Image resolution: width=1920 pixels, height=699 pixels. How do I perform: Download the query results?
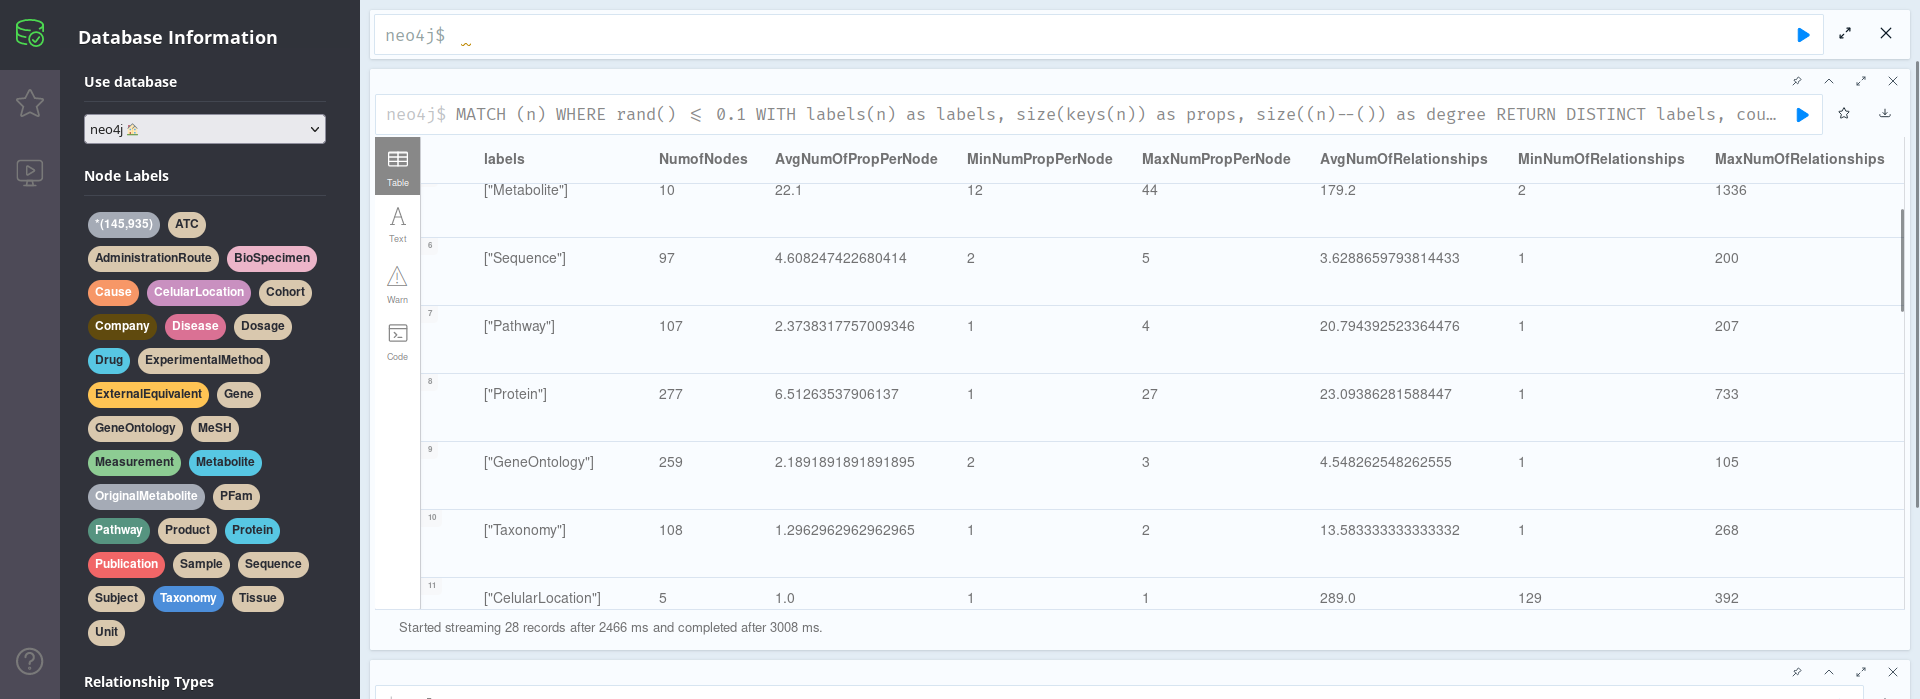pyautogui.click(x=1885, y=114)
